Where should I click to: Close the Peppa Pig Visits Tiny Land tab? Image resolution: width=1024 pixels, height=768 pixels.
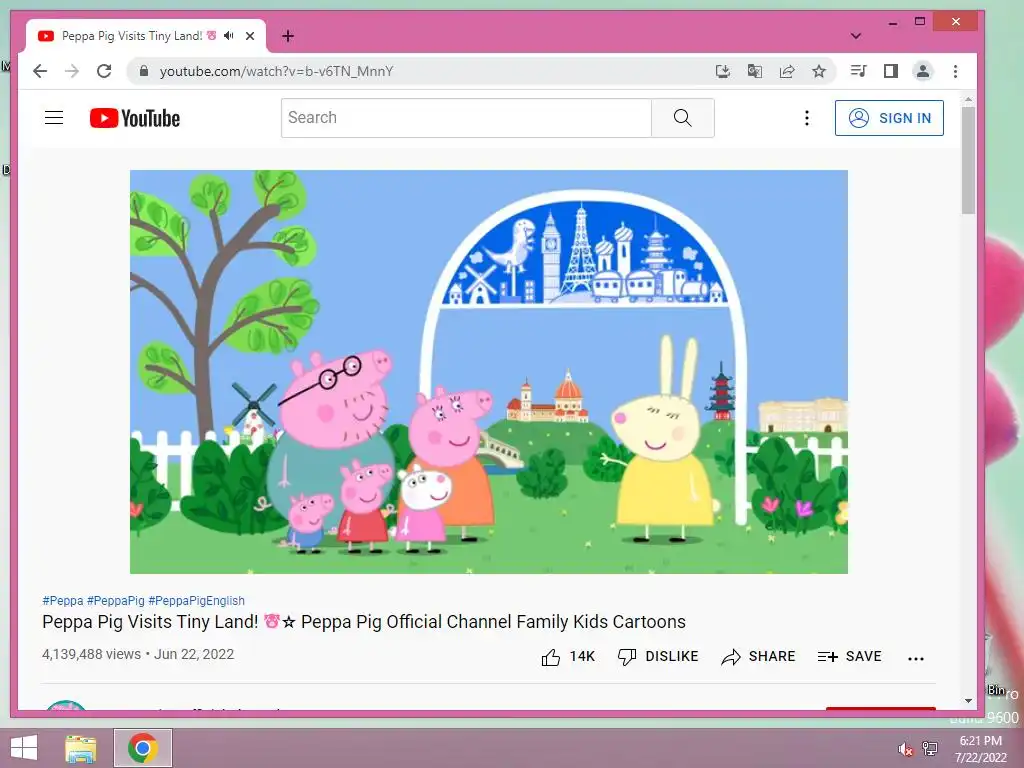249,36
